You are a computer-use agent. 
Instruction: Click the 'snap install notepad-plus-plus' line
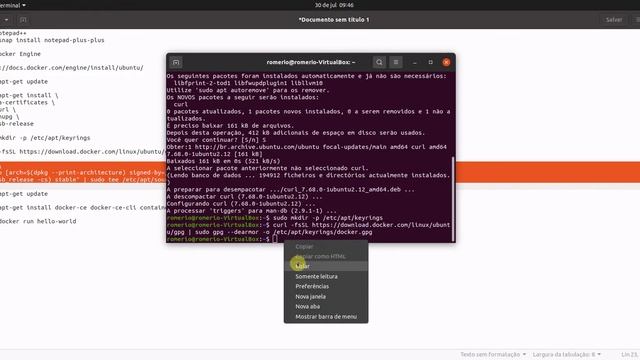(x=52, y=40)
